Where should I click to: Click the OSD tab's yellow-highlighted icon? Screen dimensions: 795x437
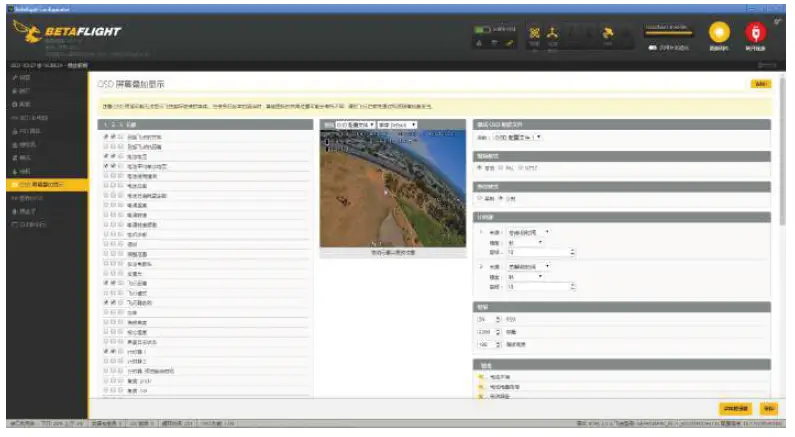15,185
